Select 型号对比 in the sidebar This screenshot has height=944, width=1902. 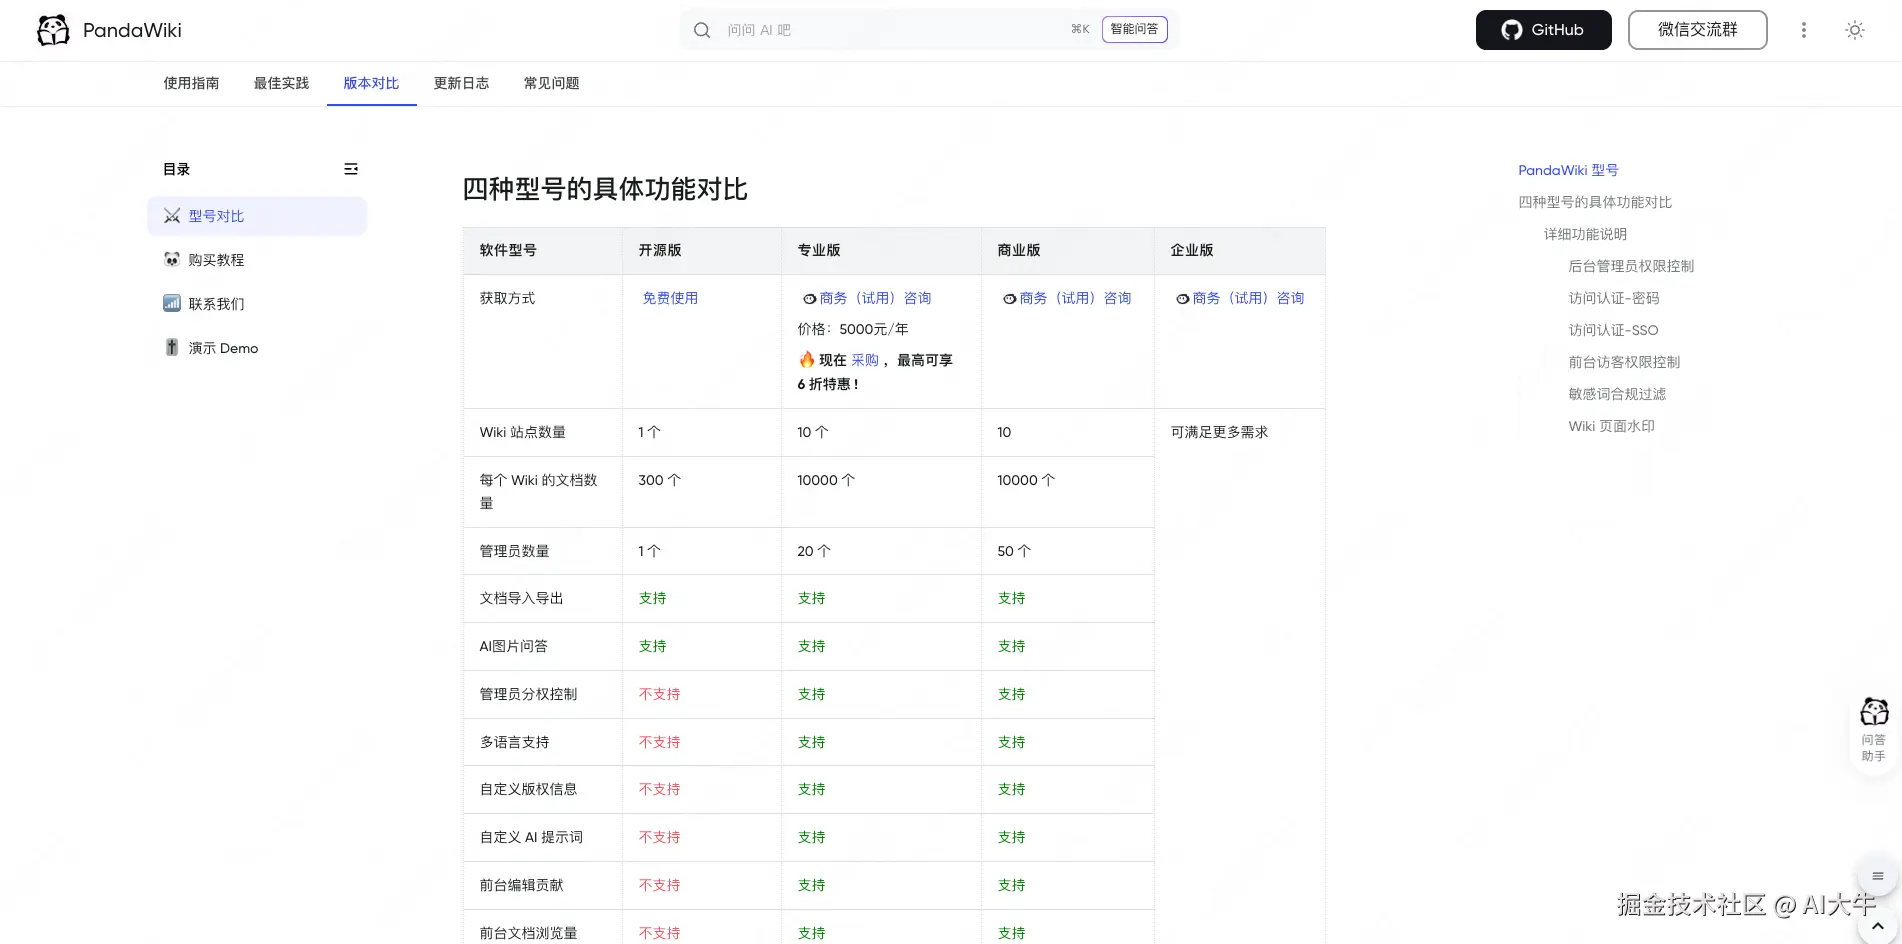(257, 216)
